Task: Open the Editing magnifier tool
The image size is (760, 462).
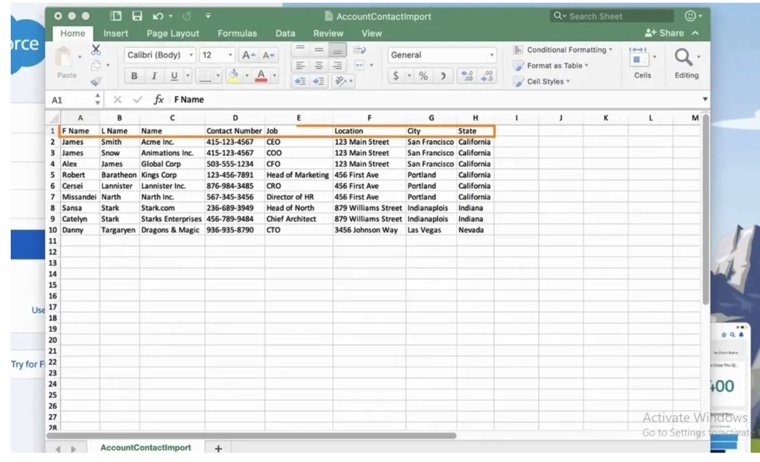Action: [684, 57]
